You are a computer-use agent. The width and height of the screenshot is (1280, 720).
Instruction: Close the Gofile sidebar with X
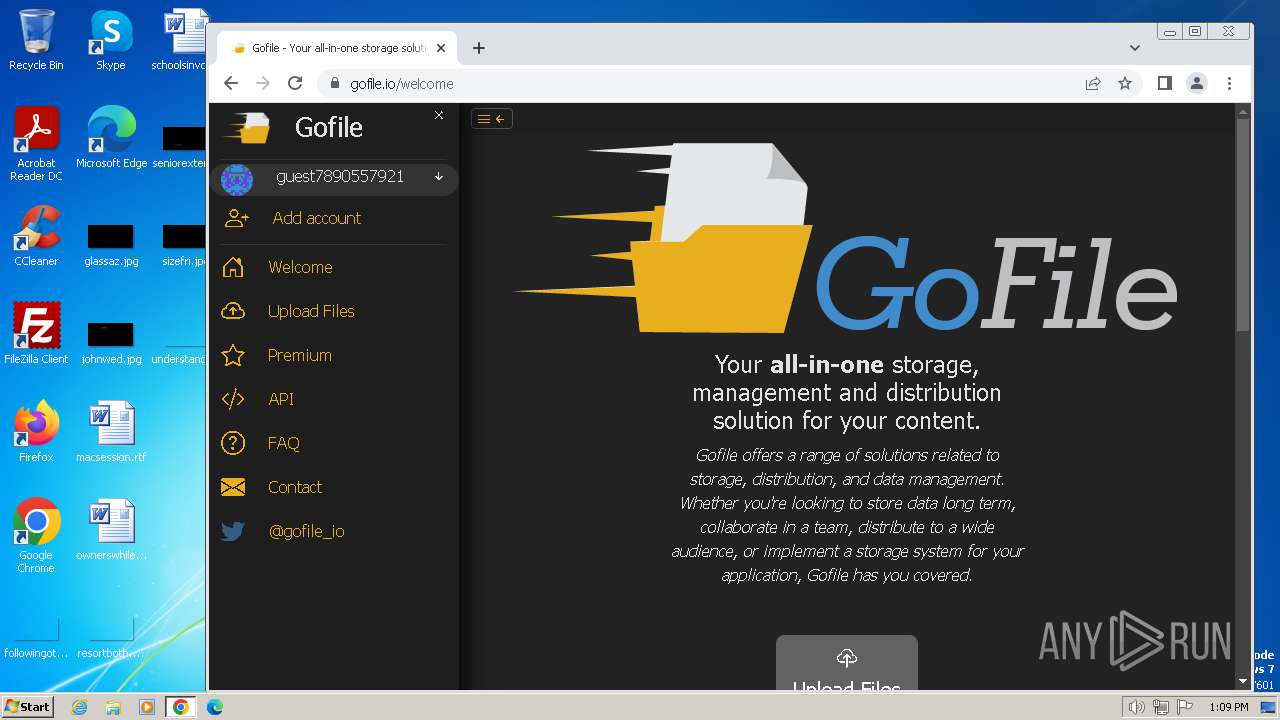coord(439,115)
